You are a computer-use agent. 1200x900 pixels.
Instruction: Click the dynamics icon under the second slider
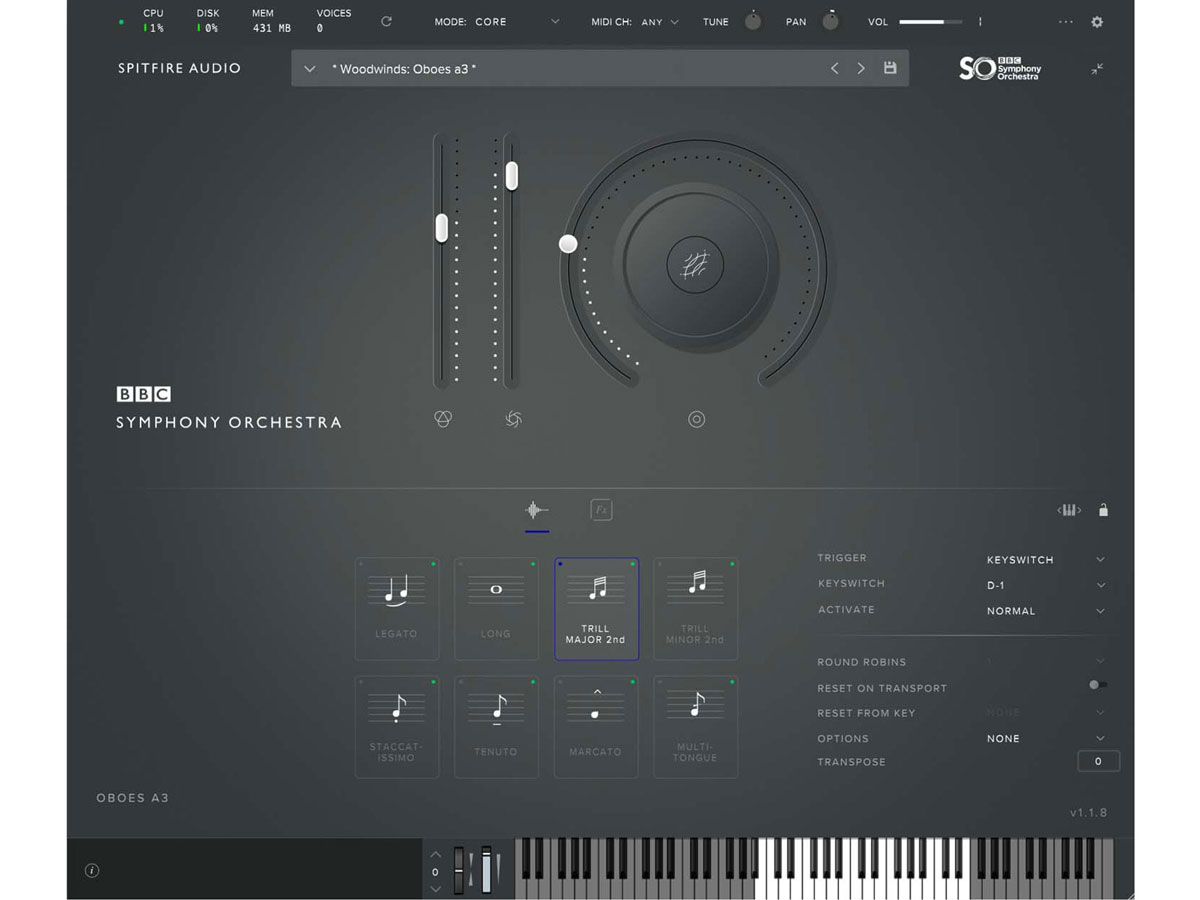click(x=513, y=419)
